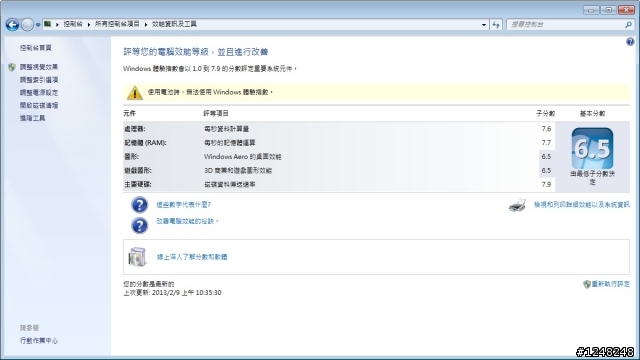Screen dimensions: 640x360
Task: Click the printer icon
Action: pyautogui.click(x=518, y=205)
